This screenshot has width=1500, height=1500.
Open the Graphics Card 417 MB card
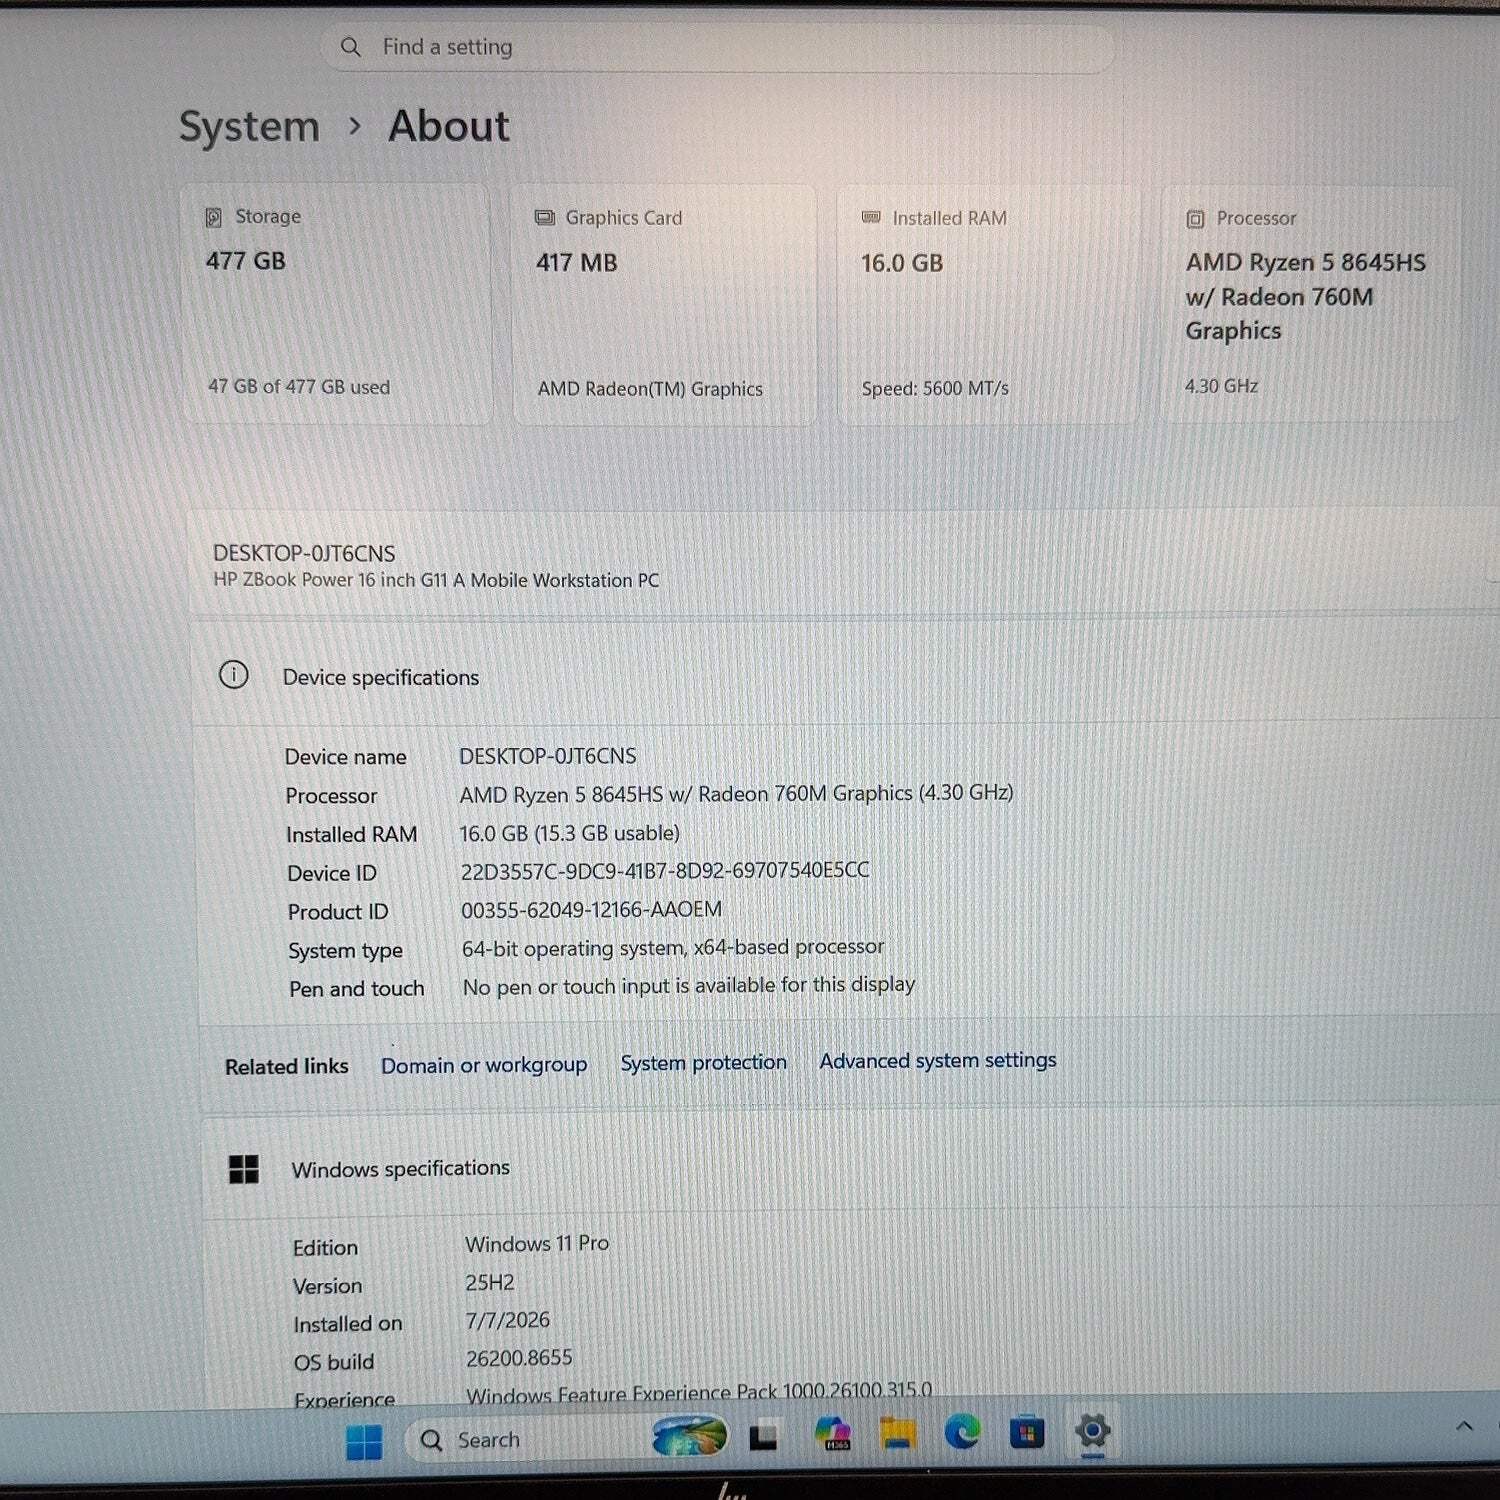click(x=665, y=305)
